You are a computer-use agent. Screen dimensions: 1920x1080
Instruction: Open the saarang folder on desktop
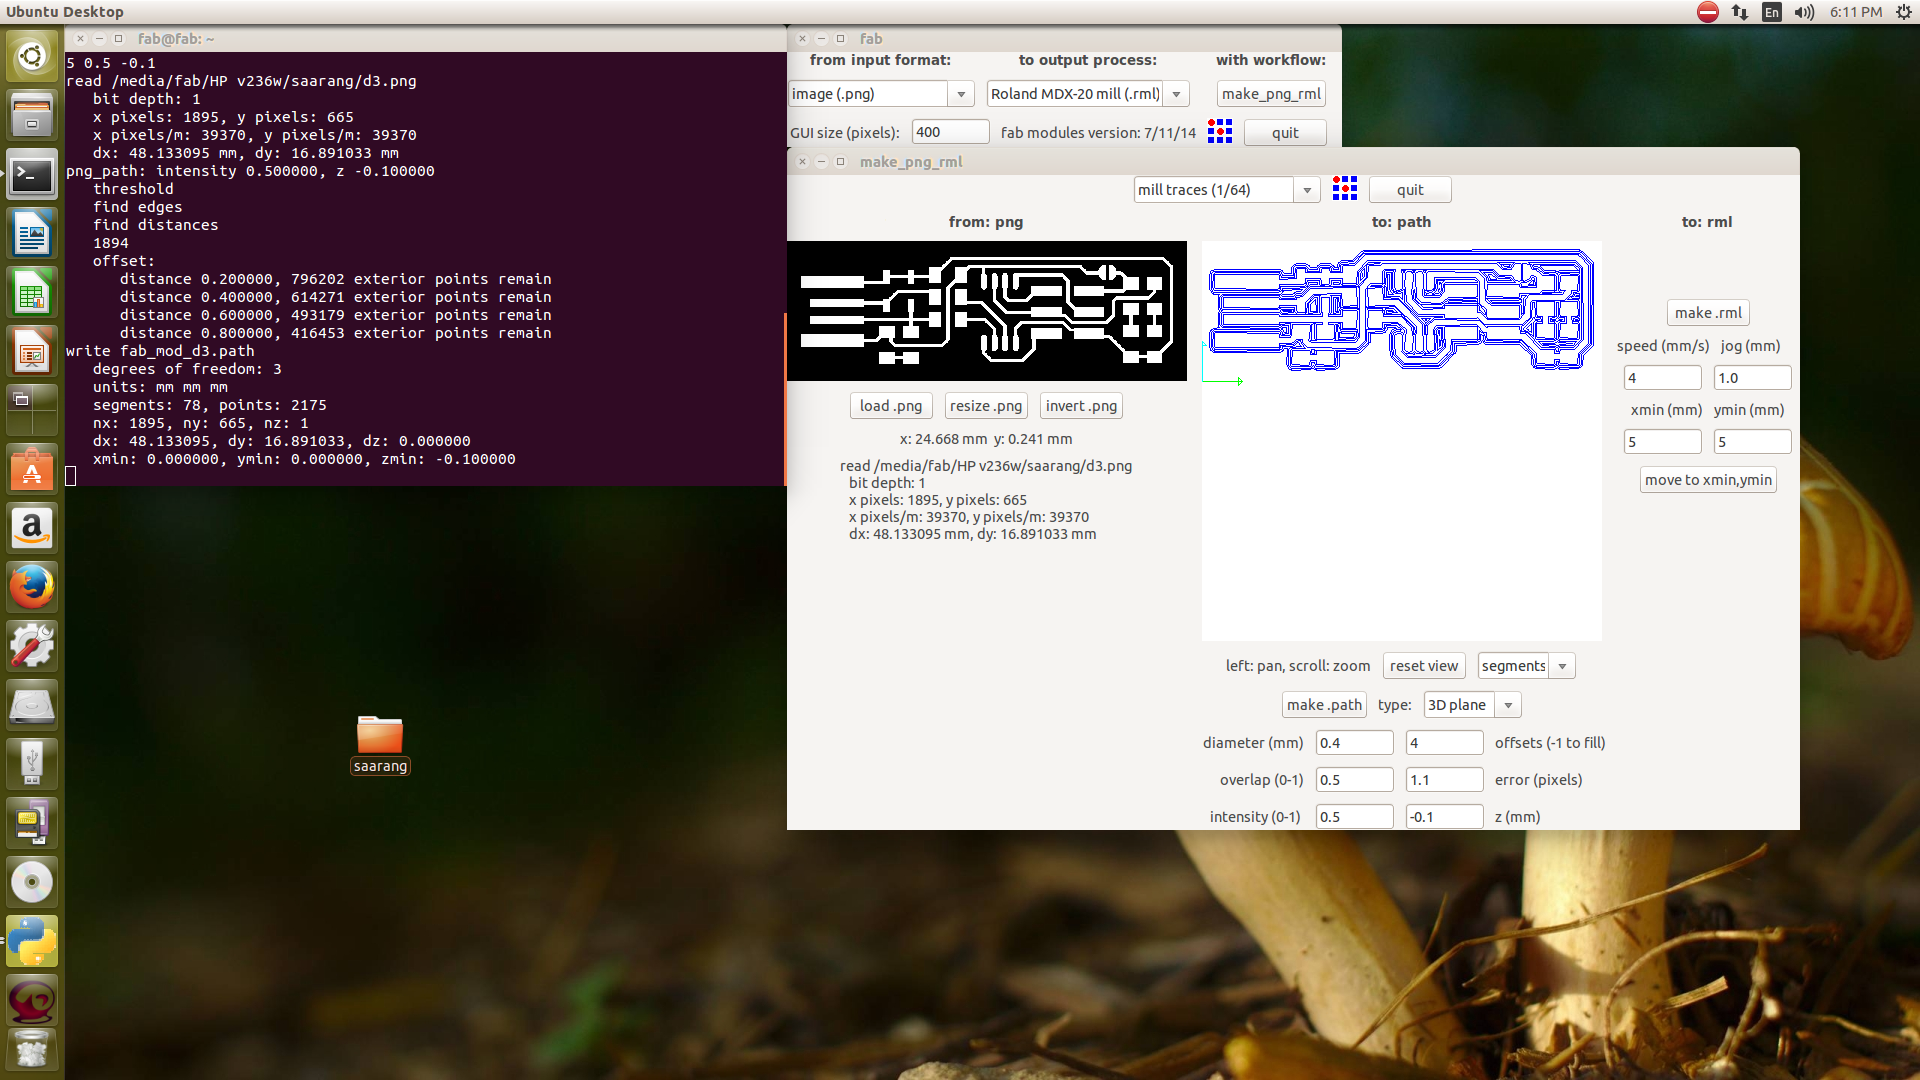pos(380,745)
